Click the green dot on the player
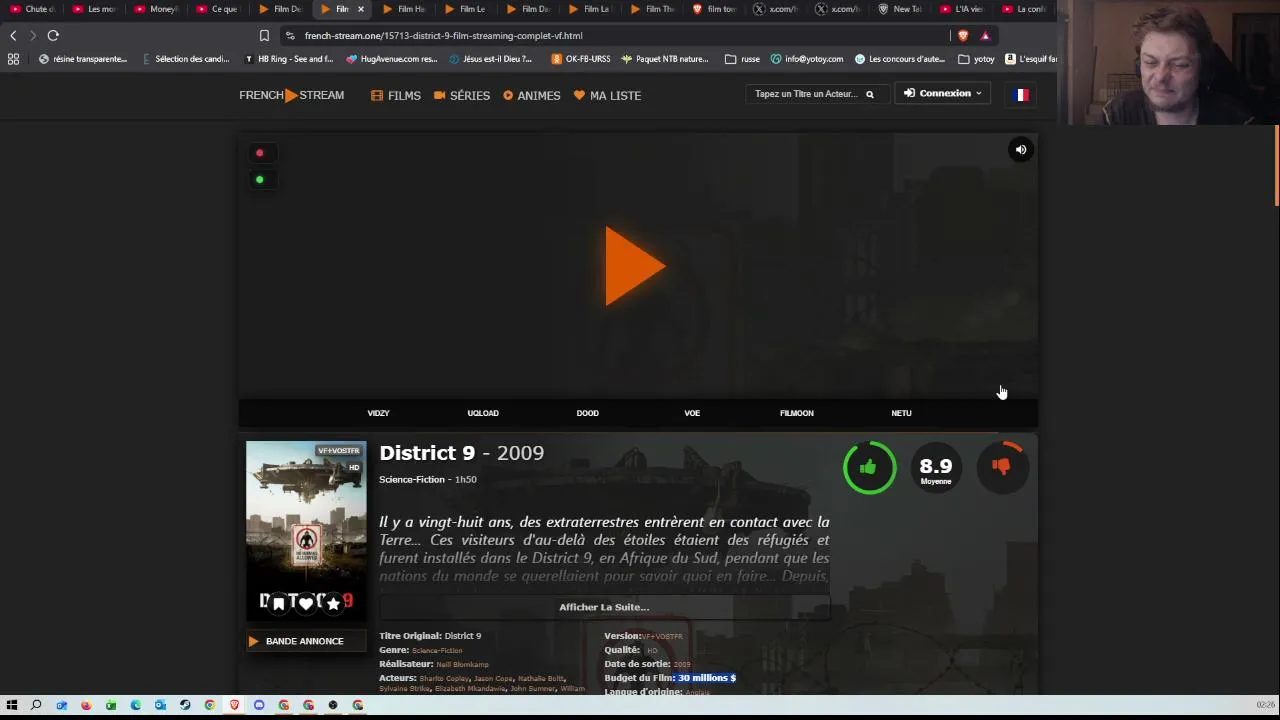The width and height of the screenshot is (1280, 720). [x=260, y=180]
